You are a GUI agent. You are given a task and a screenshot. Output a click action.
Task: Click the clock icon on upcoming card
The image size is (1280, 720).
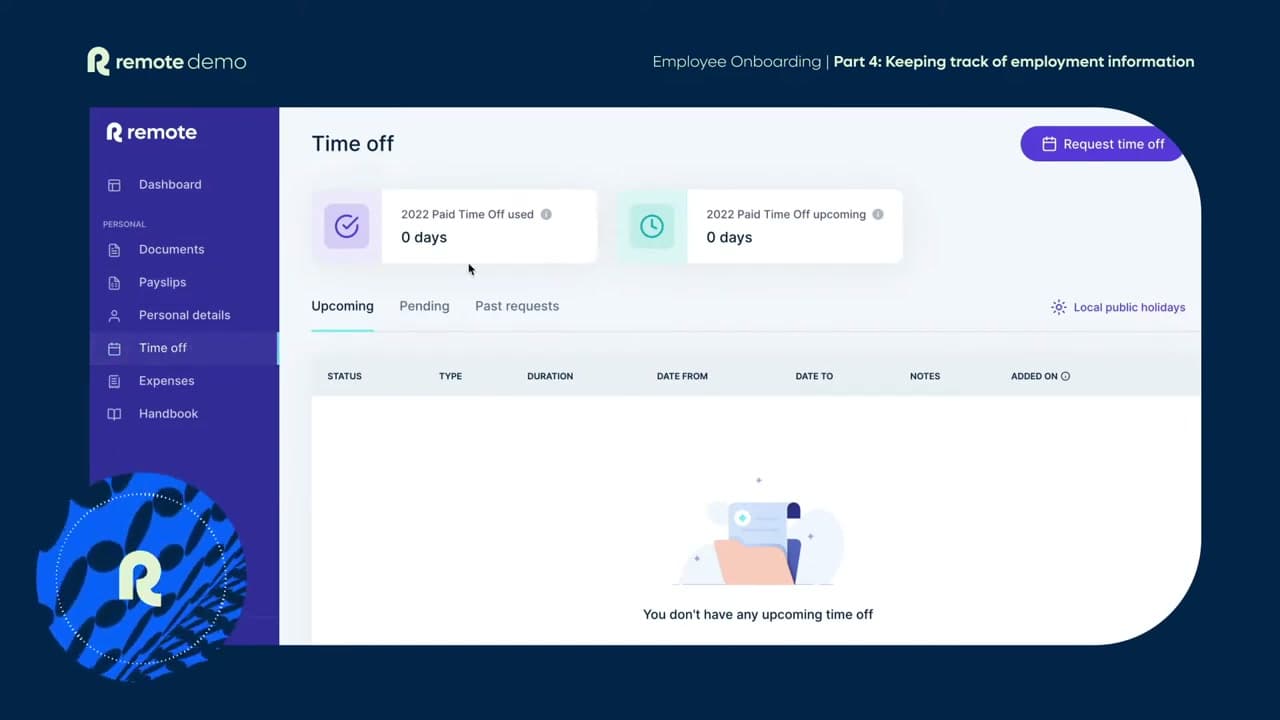pyautogui.click(x=652, y=226)
